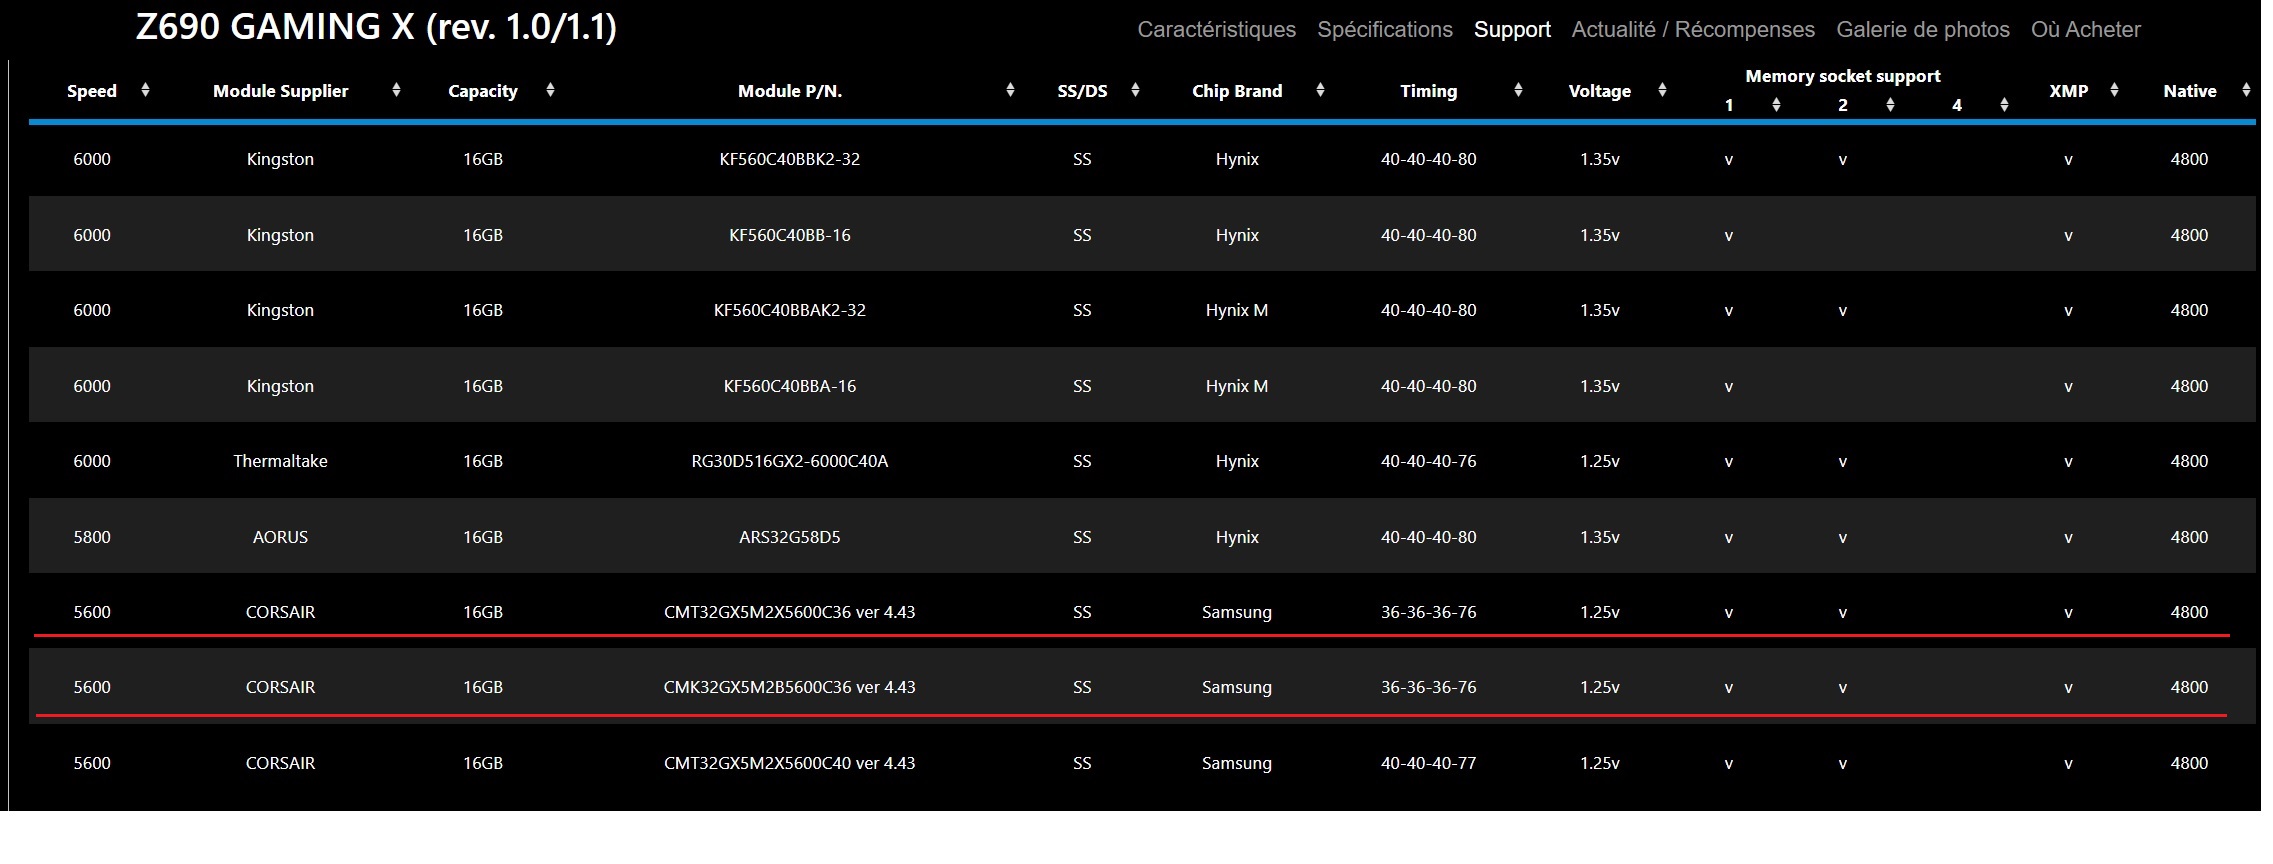This screenshot has height=864, width=2273.
Task: Click Module Supplier sort arrows icon
Action: coord(397,90)
